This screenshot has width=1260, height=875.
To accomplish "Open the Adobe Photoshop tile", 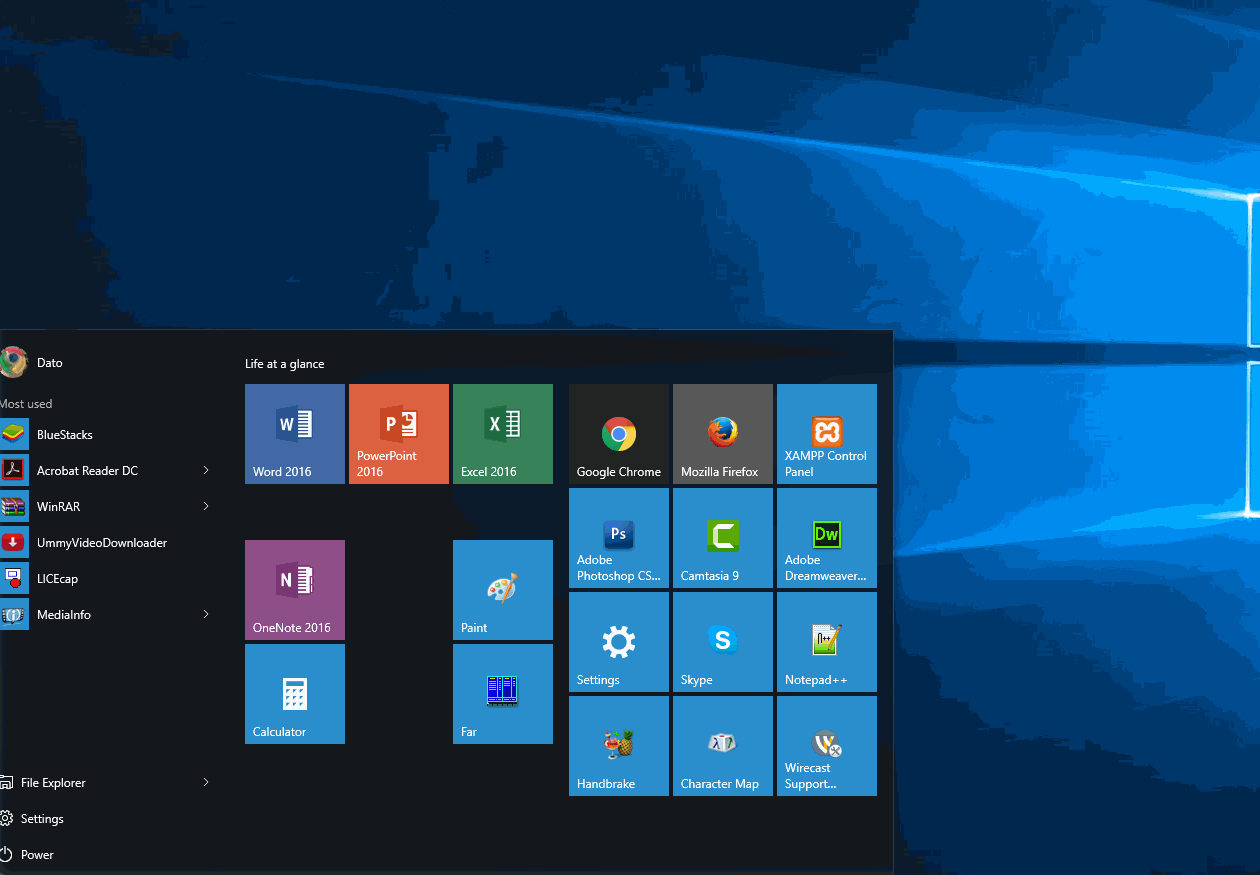I will [619, 538].
